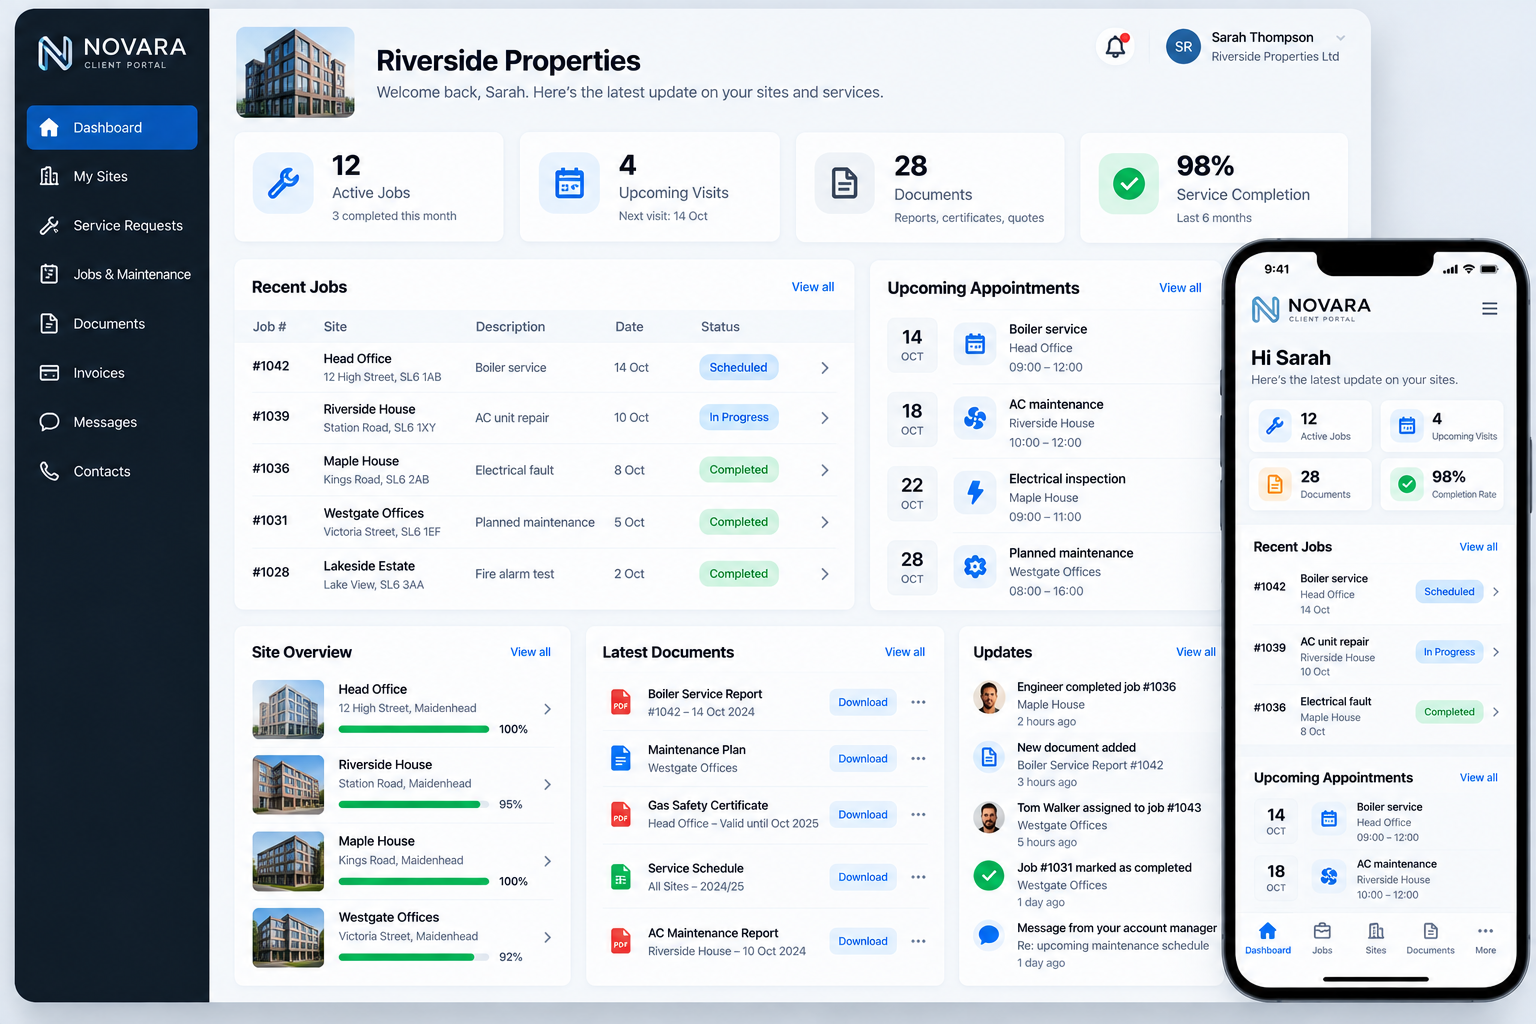Download the Maintenance Plan document
This screenshot has height=1024, width=1536.
pos(863,759)
